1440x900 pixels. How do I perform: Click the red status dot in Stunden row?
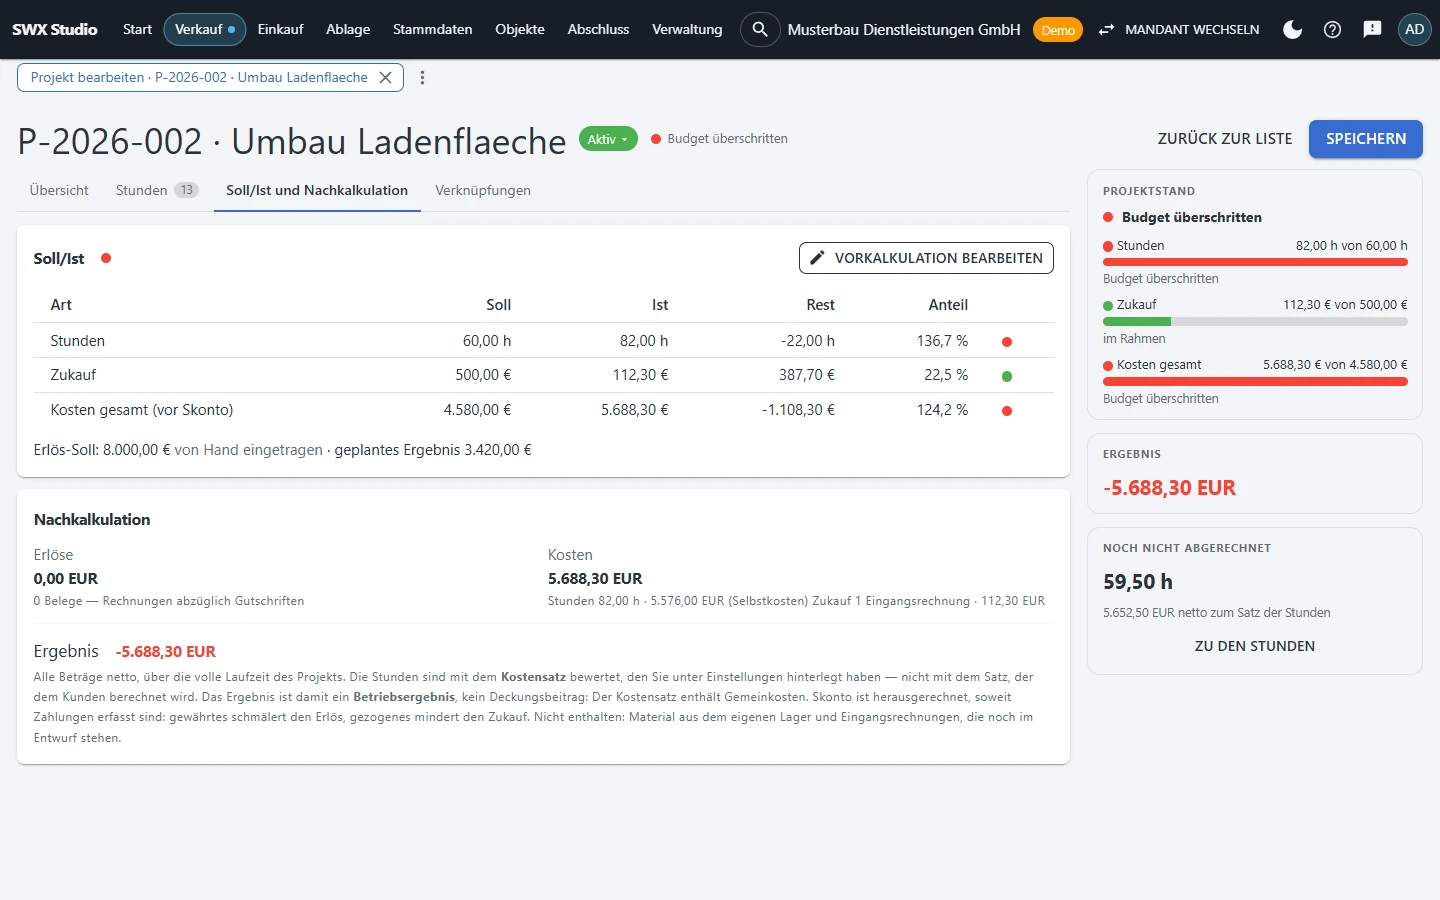point(1007,342)
